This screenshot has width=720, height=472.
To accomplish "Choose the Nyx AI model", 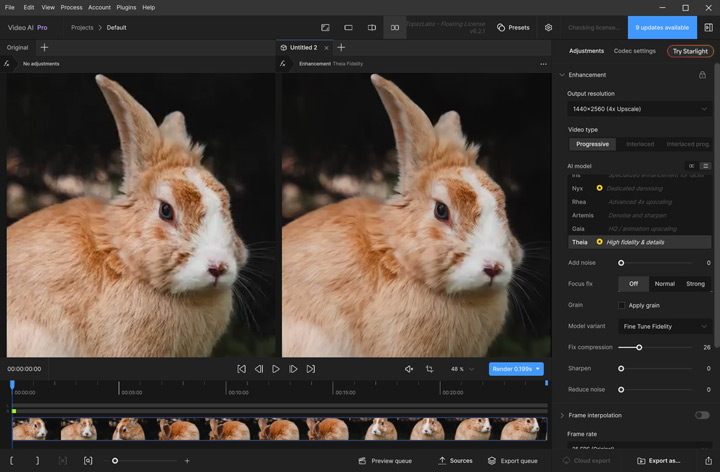I will (639, 188).
